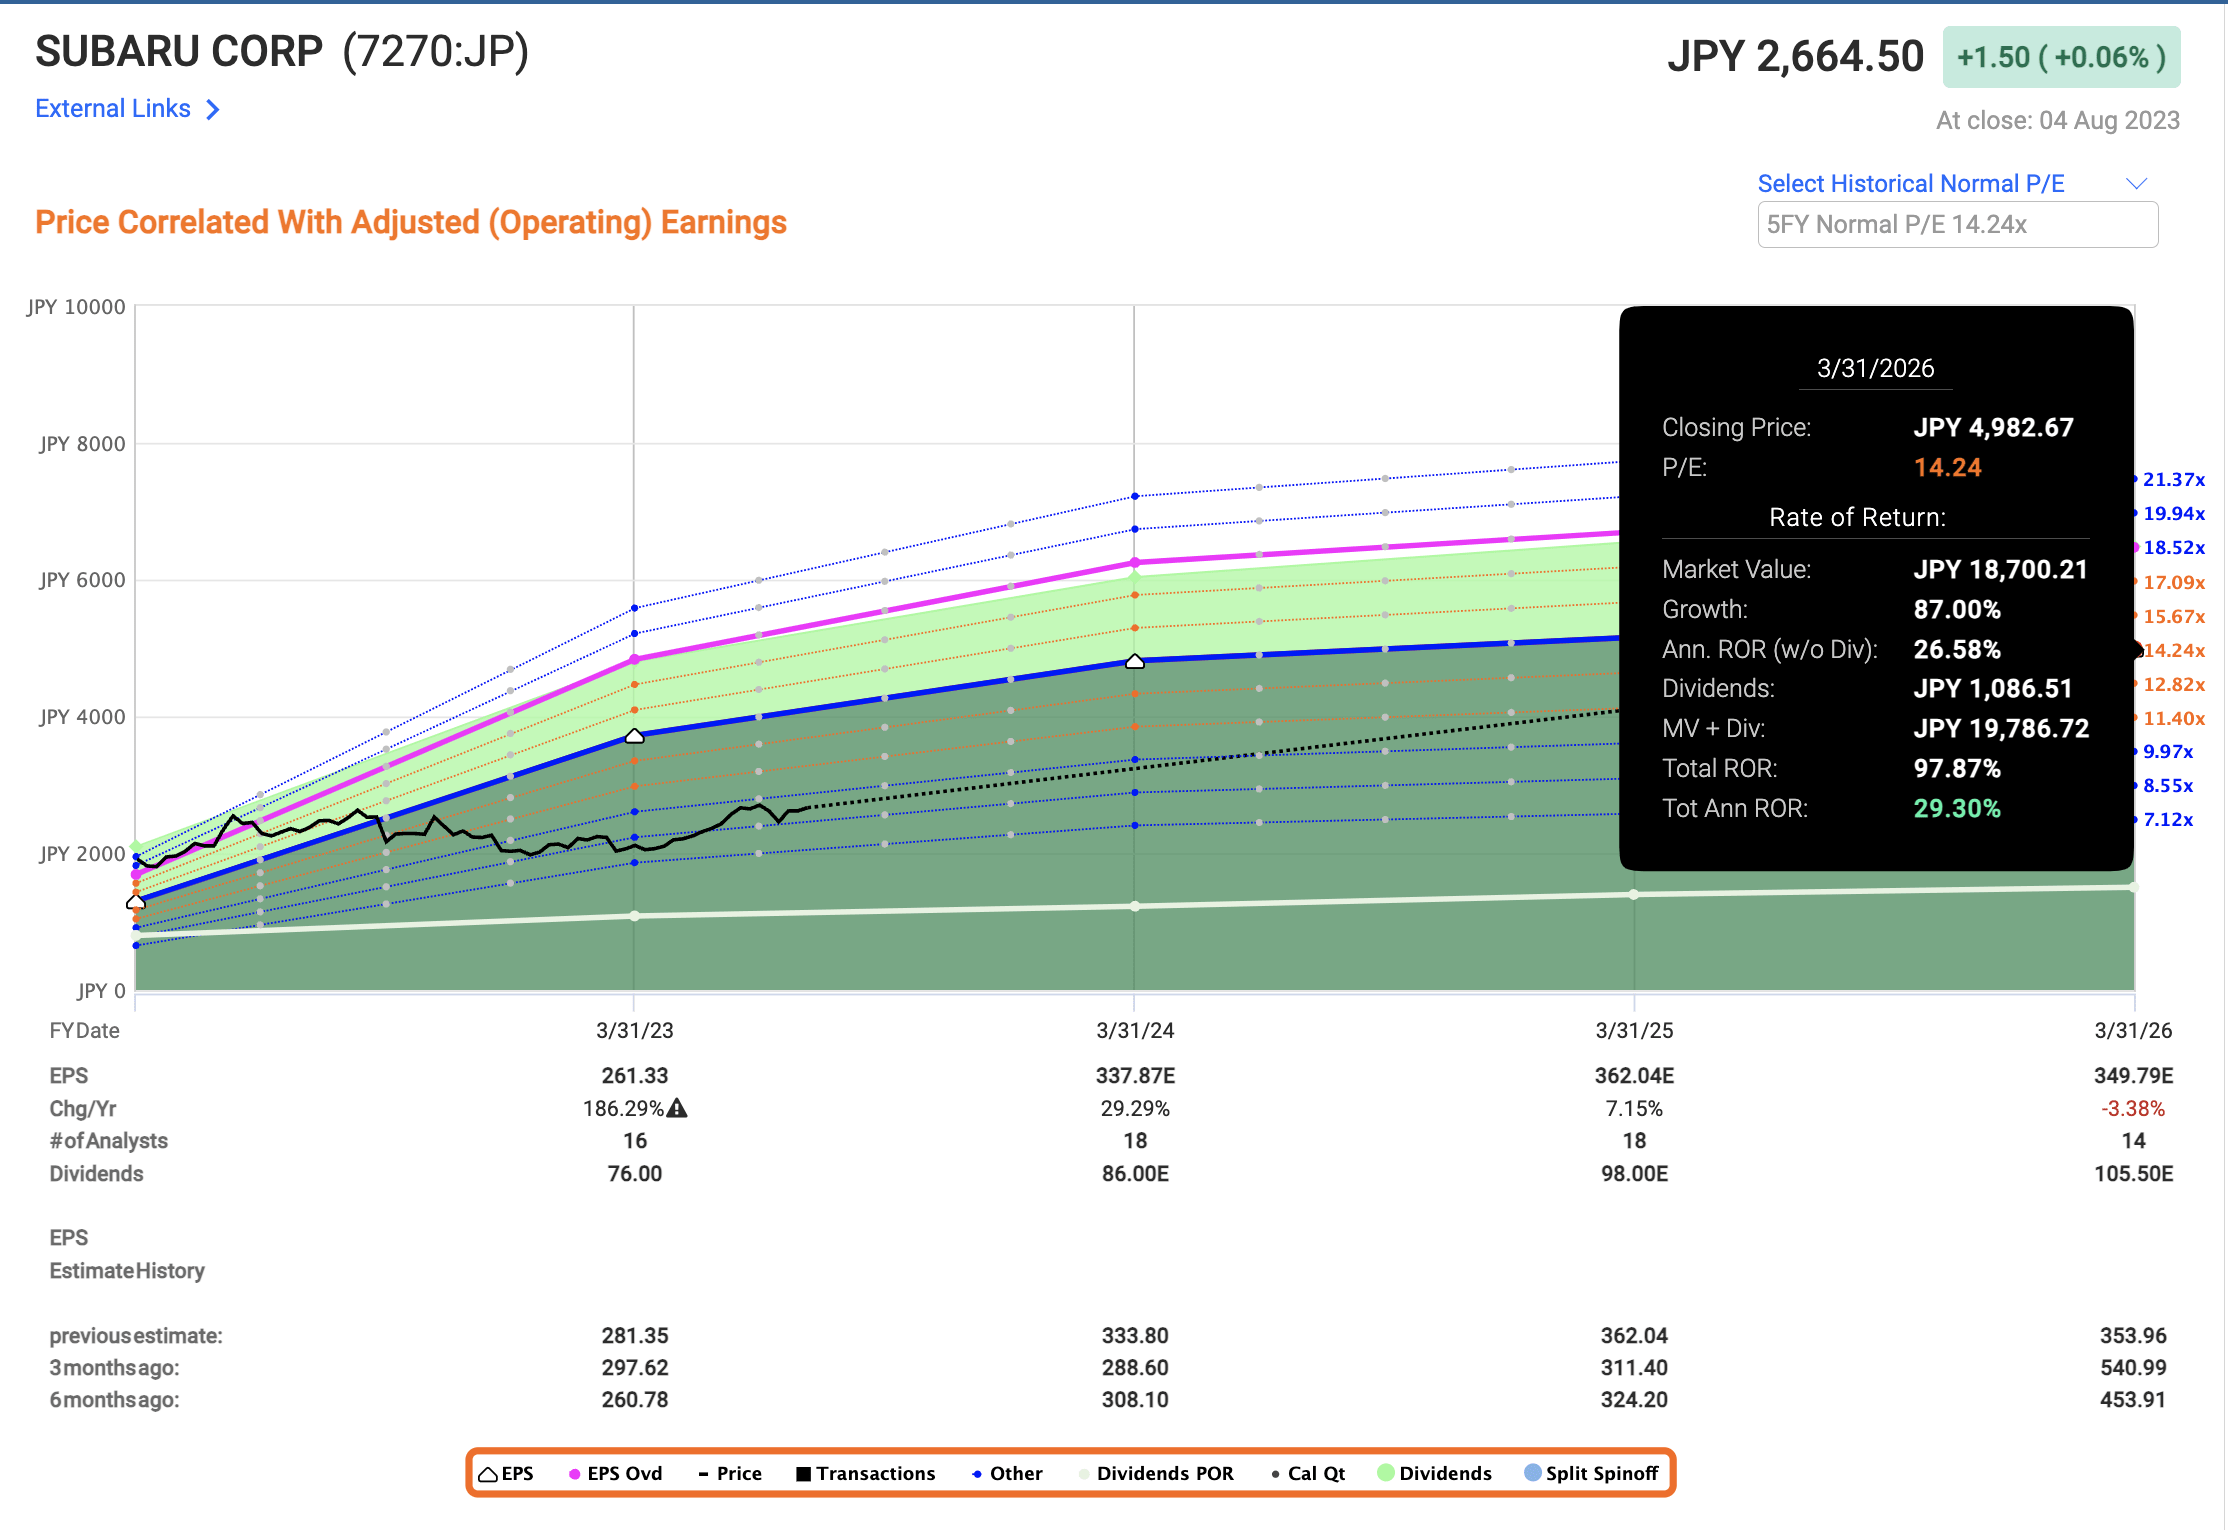Click chevron beside Select Historical Normal P/E
2228x1530 pixels.
(2136, 184)
